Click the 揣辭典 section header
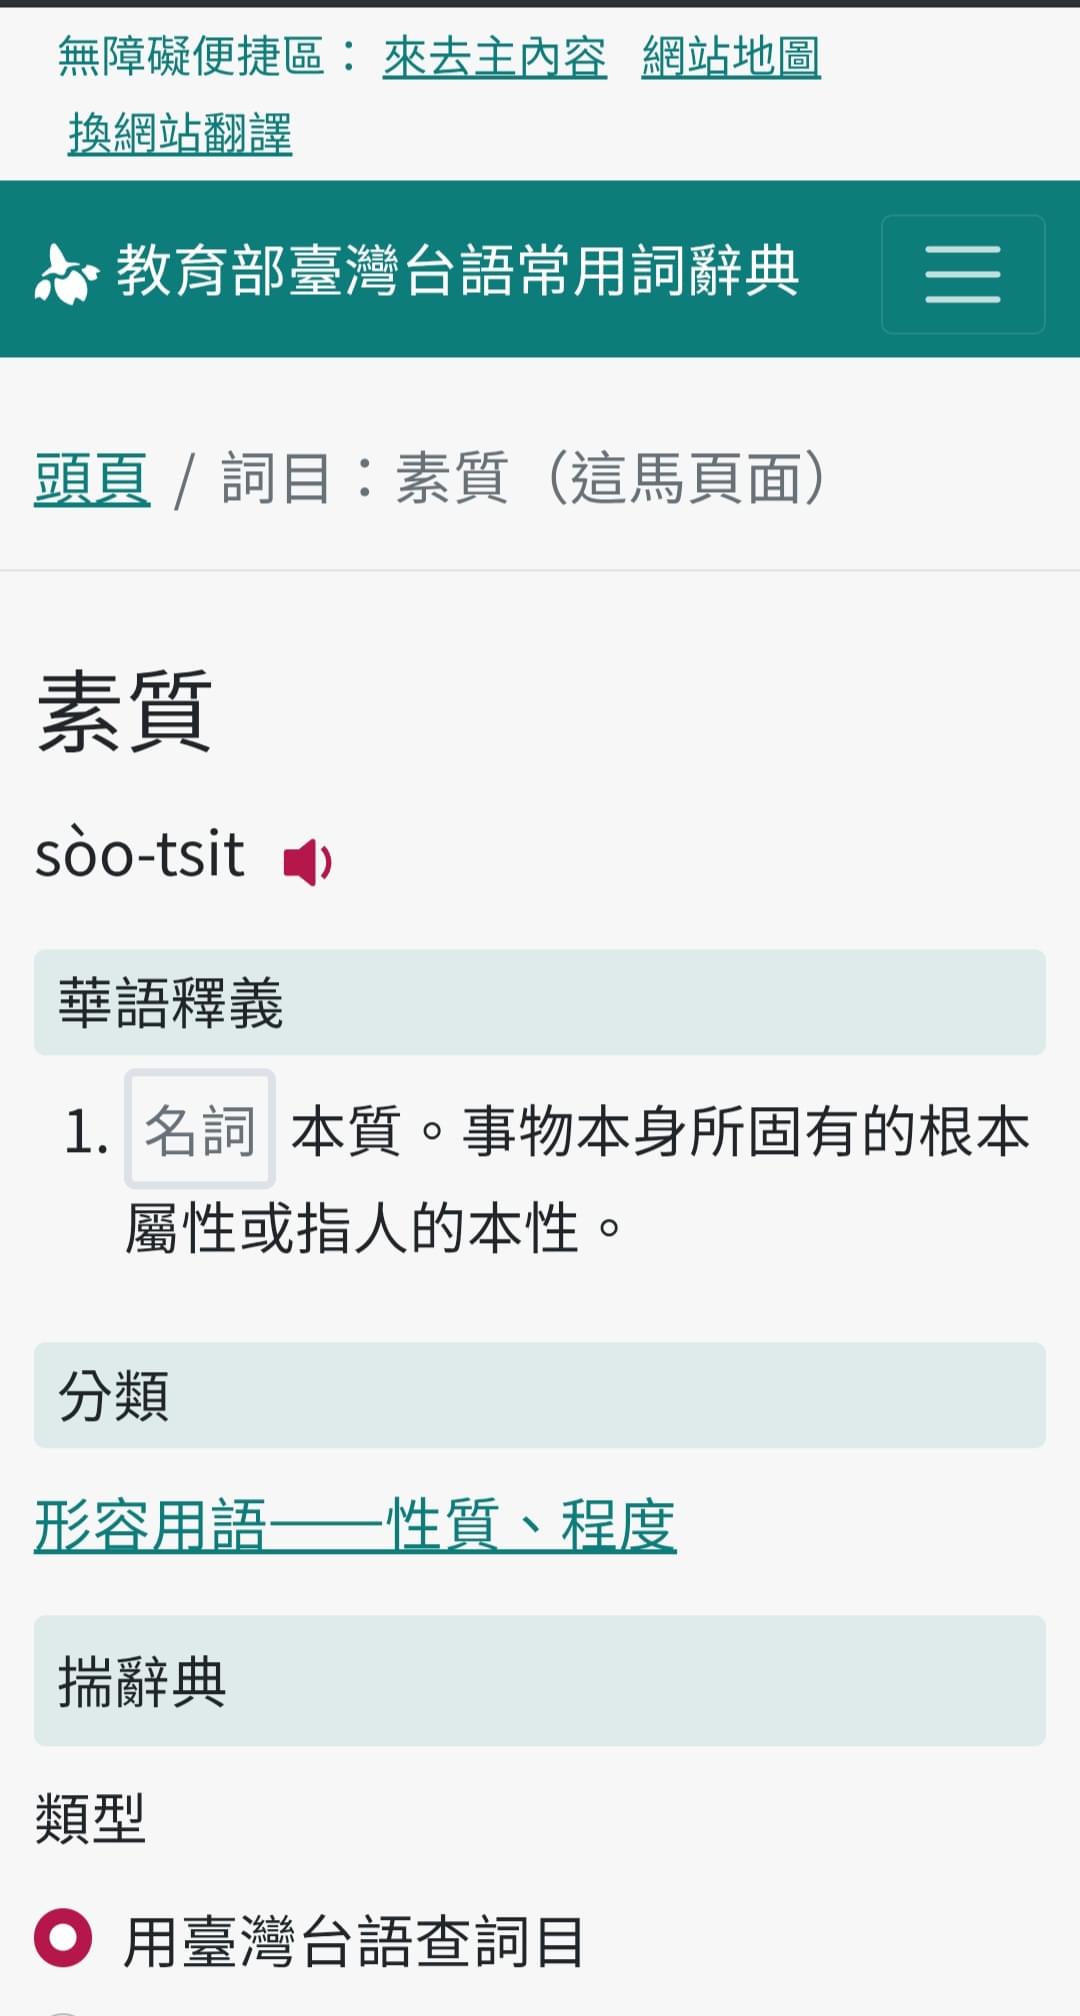Image resolution: width=1080 pixels, height=2016 pixels. 540,1681
